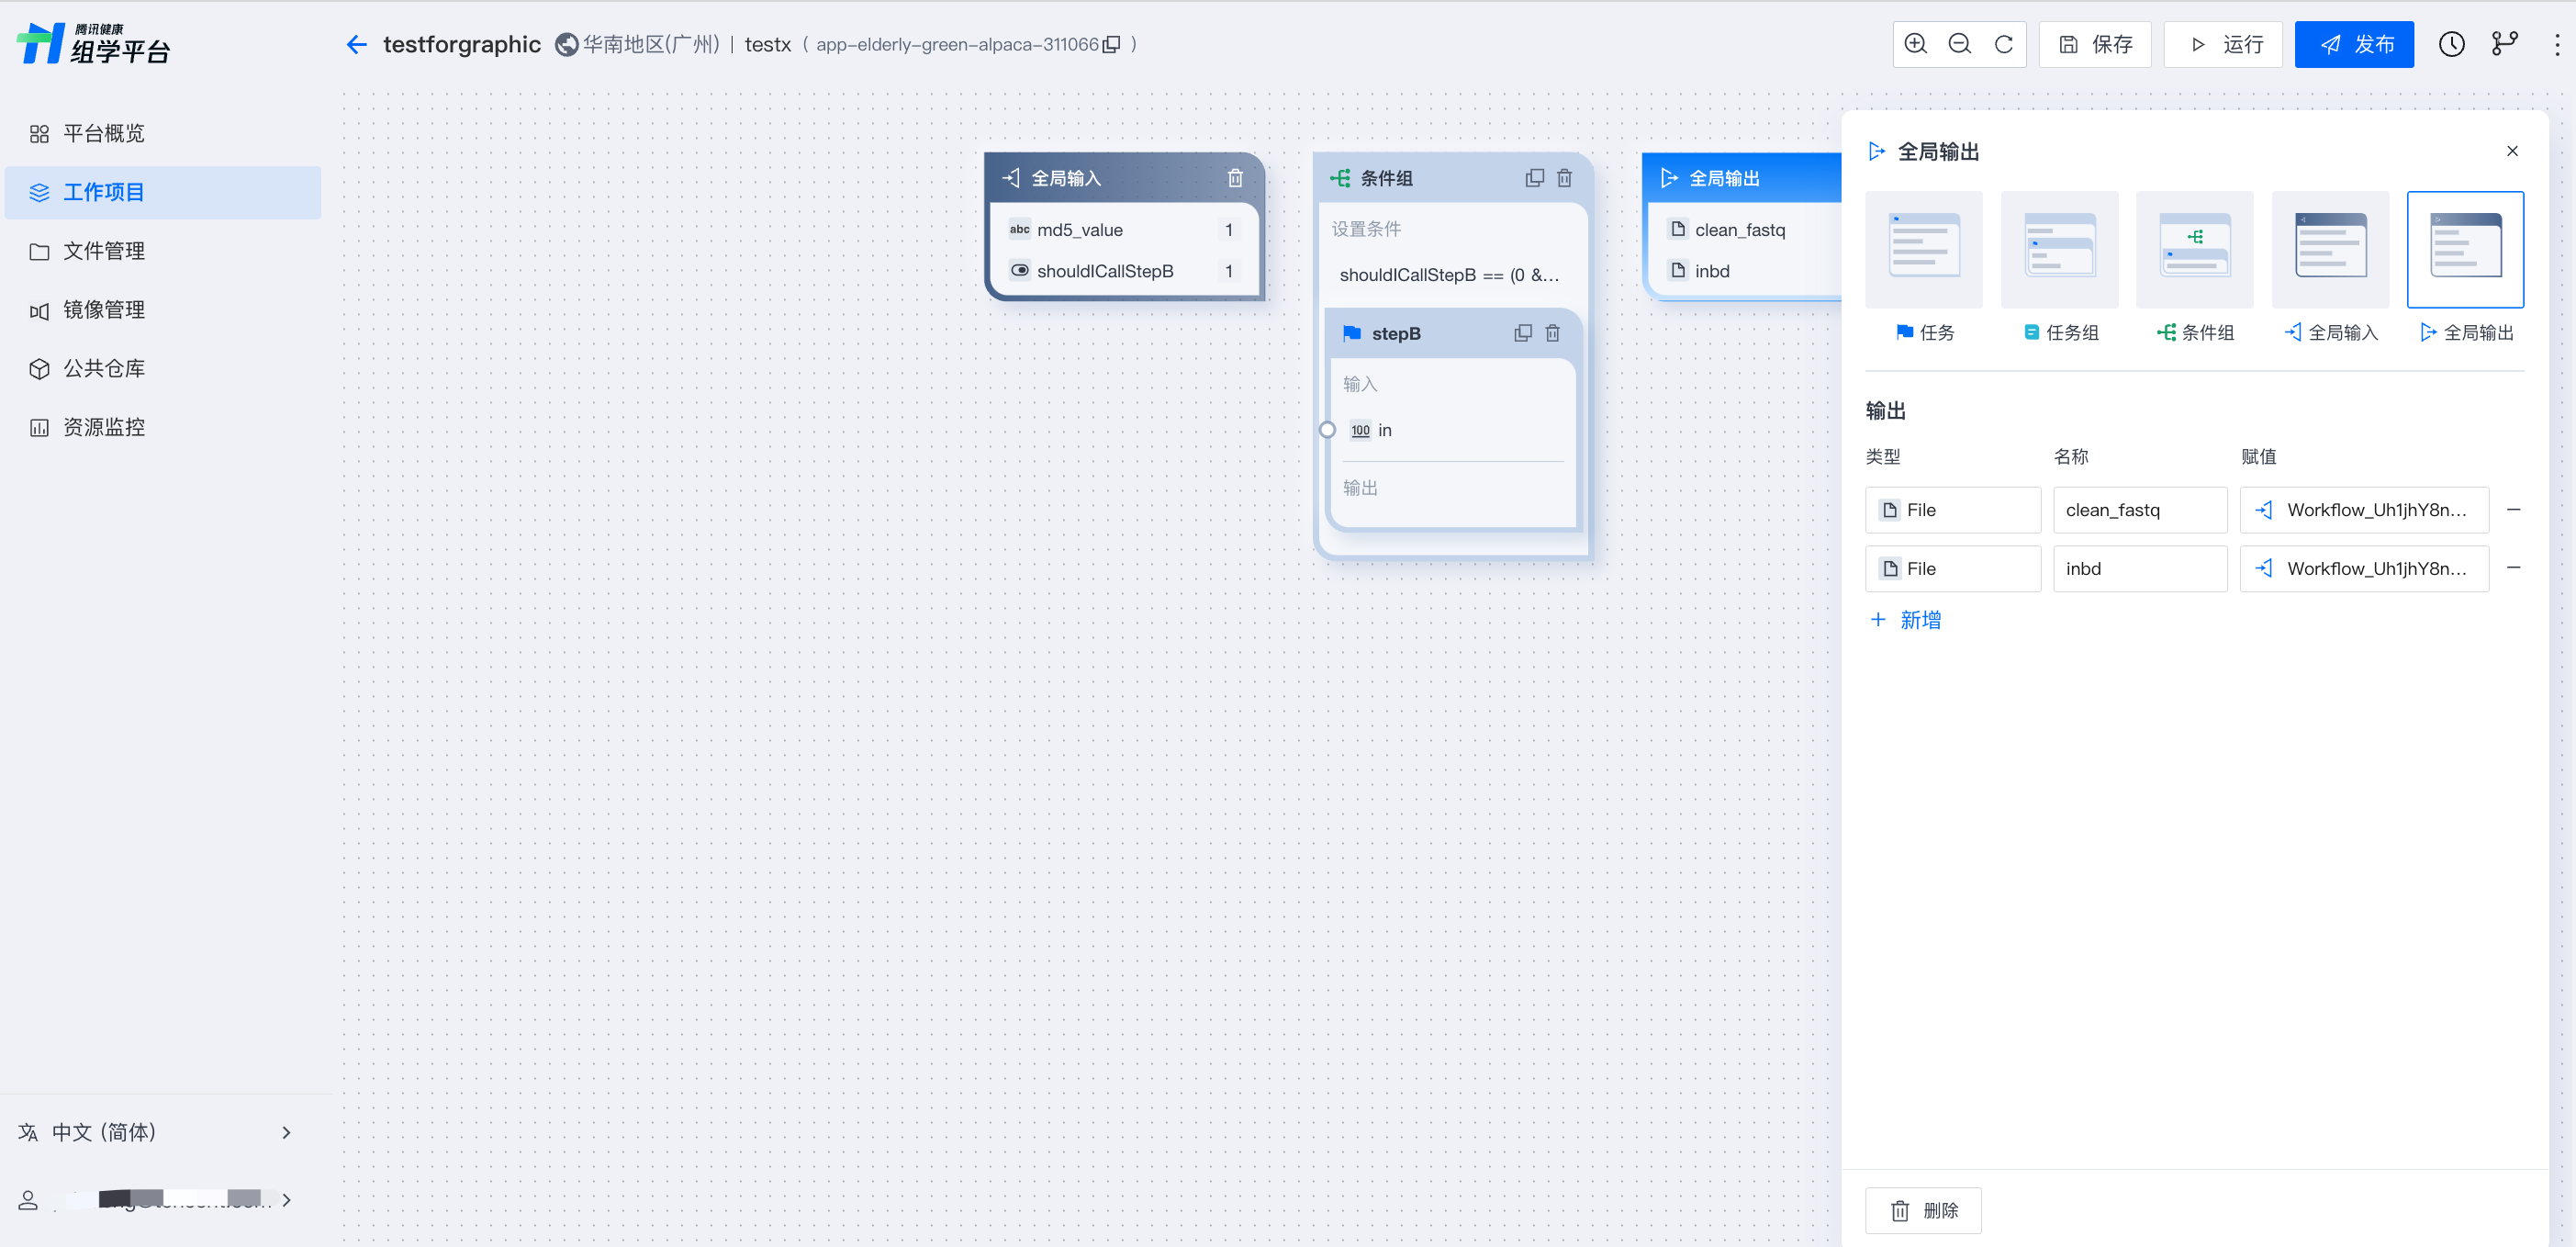Copy the app ID alpaca-311066

coord(1111,45)
